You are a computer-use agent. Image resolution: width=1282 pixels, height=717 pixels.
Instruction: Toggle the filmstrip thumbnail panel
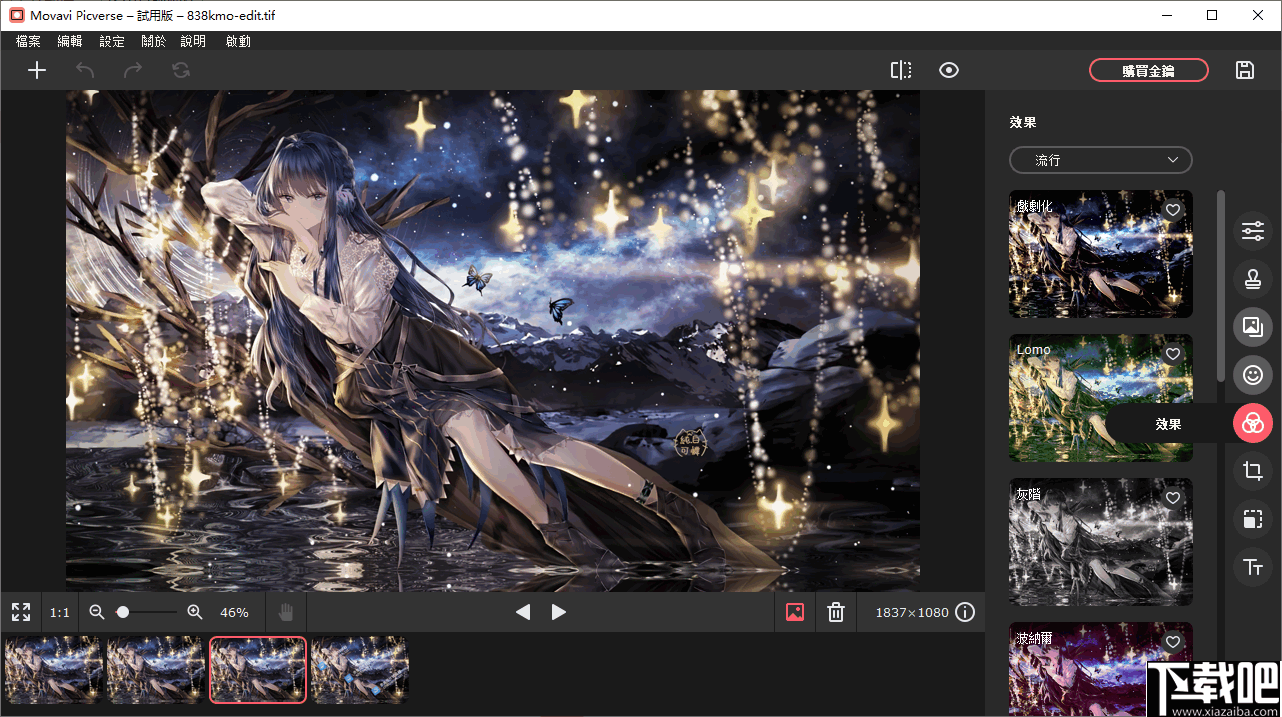pyautogui.click(x=795, y=612)
